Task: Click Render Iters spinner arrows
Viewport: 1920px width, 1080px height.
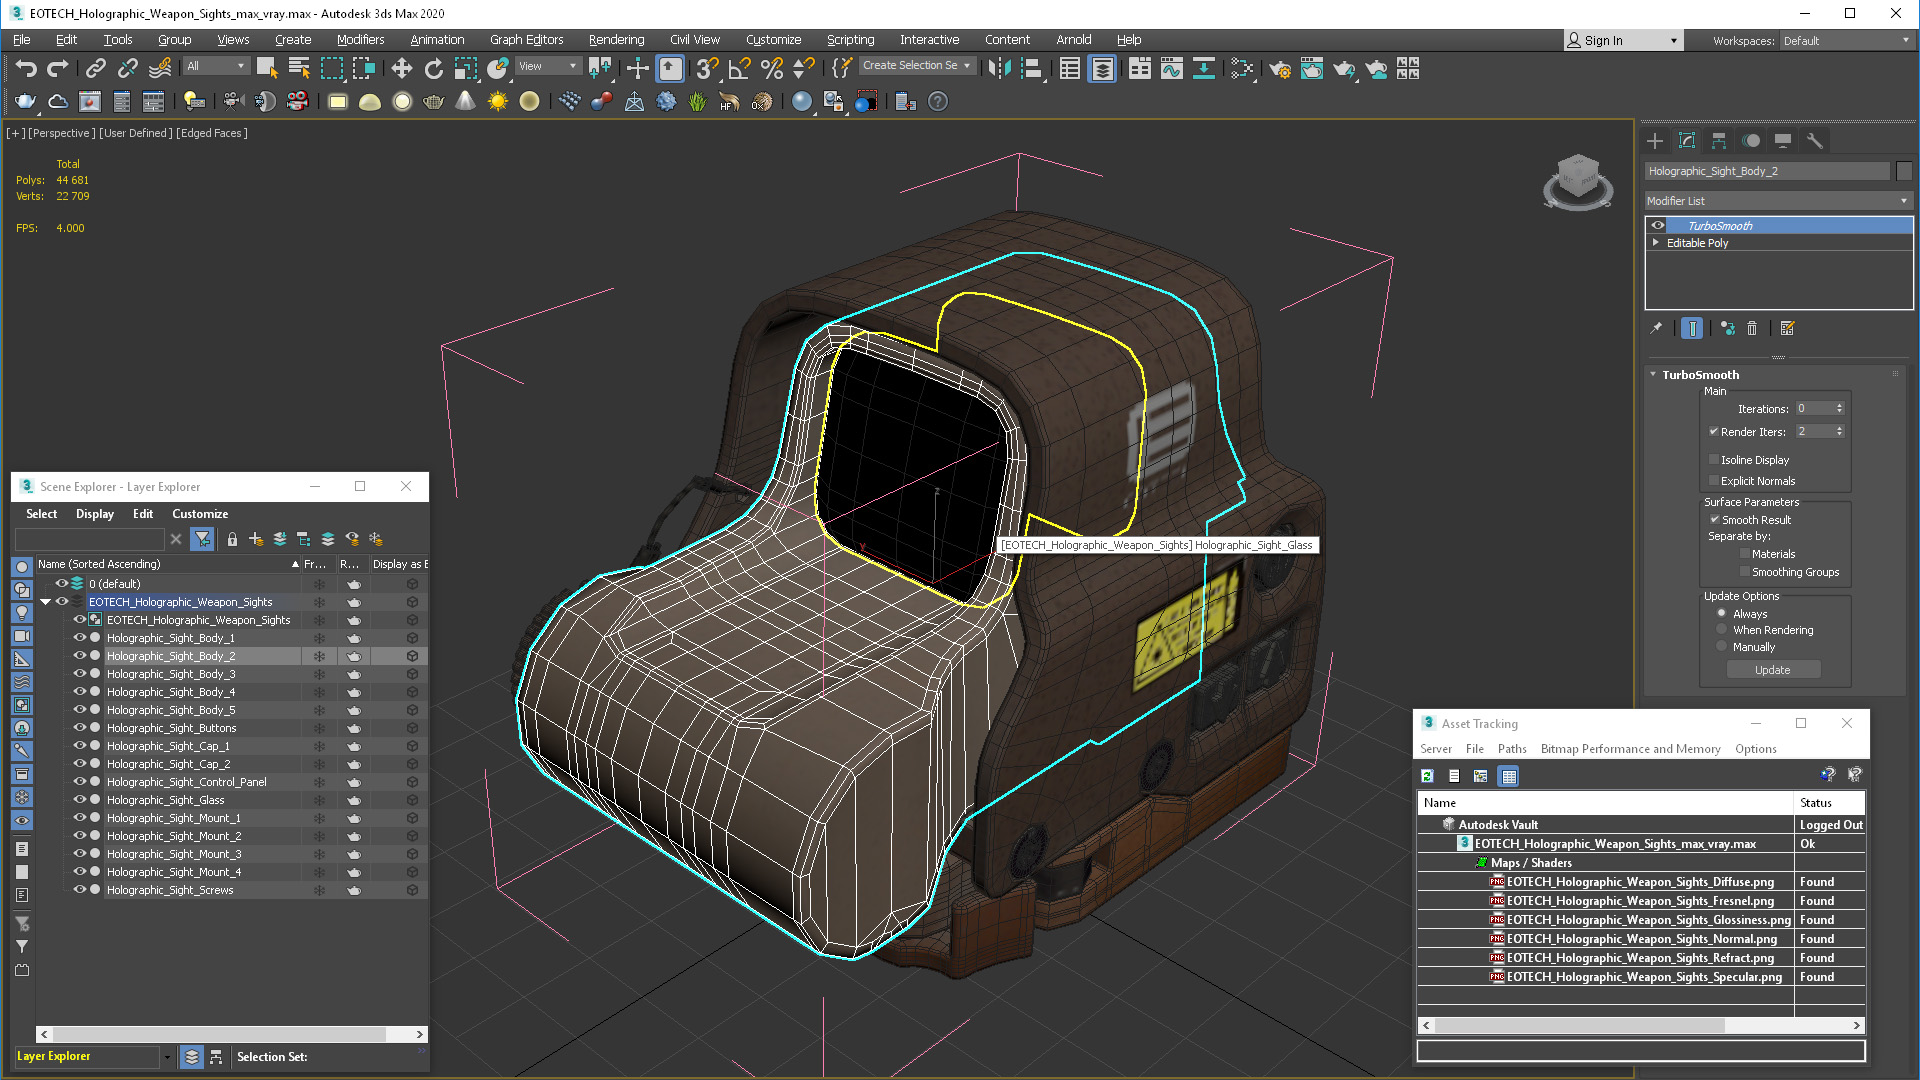Action: 1839,431
